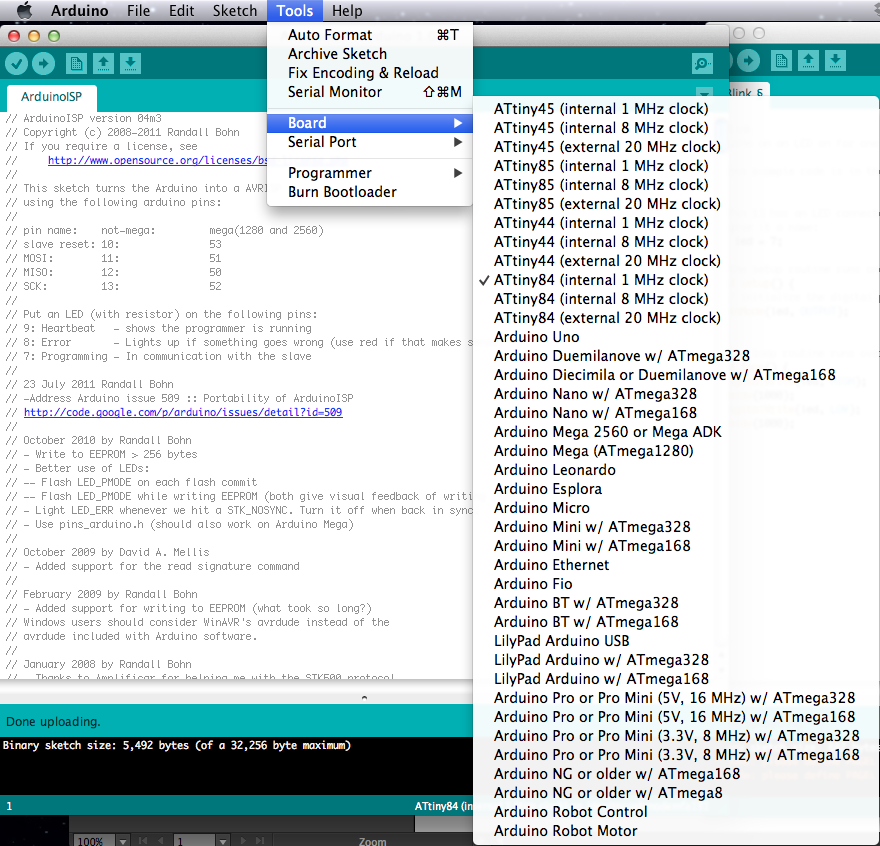Select ATtiny45 (internal 8 MHz clock) board
Screen dimensions: 880x846
pyautogui.click(x=676, y=128)
